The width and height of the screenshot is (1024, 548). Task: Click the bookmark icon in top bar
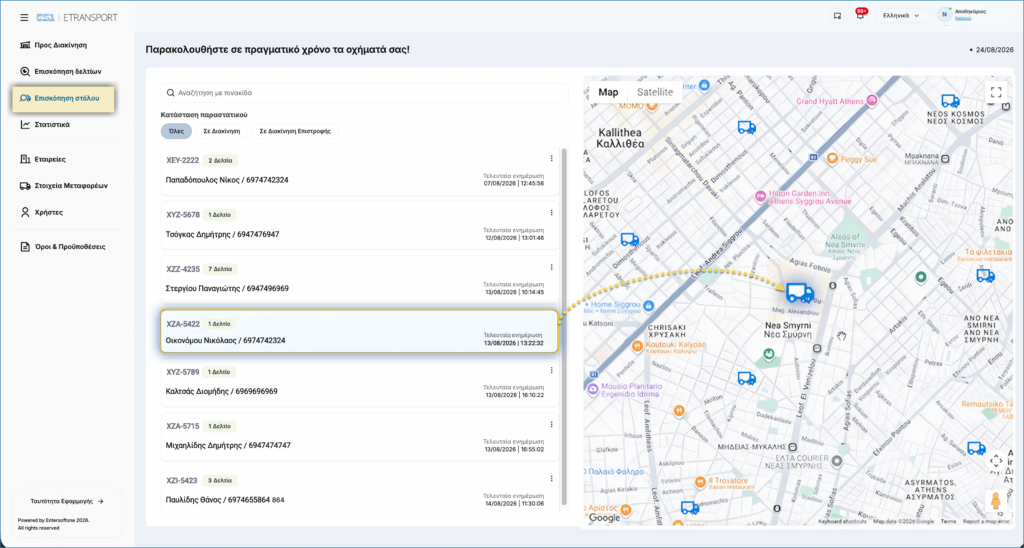[837, 16]
